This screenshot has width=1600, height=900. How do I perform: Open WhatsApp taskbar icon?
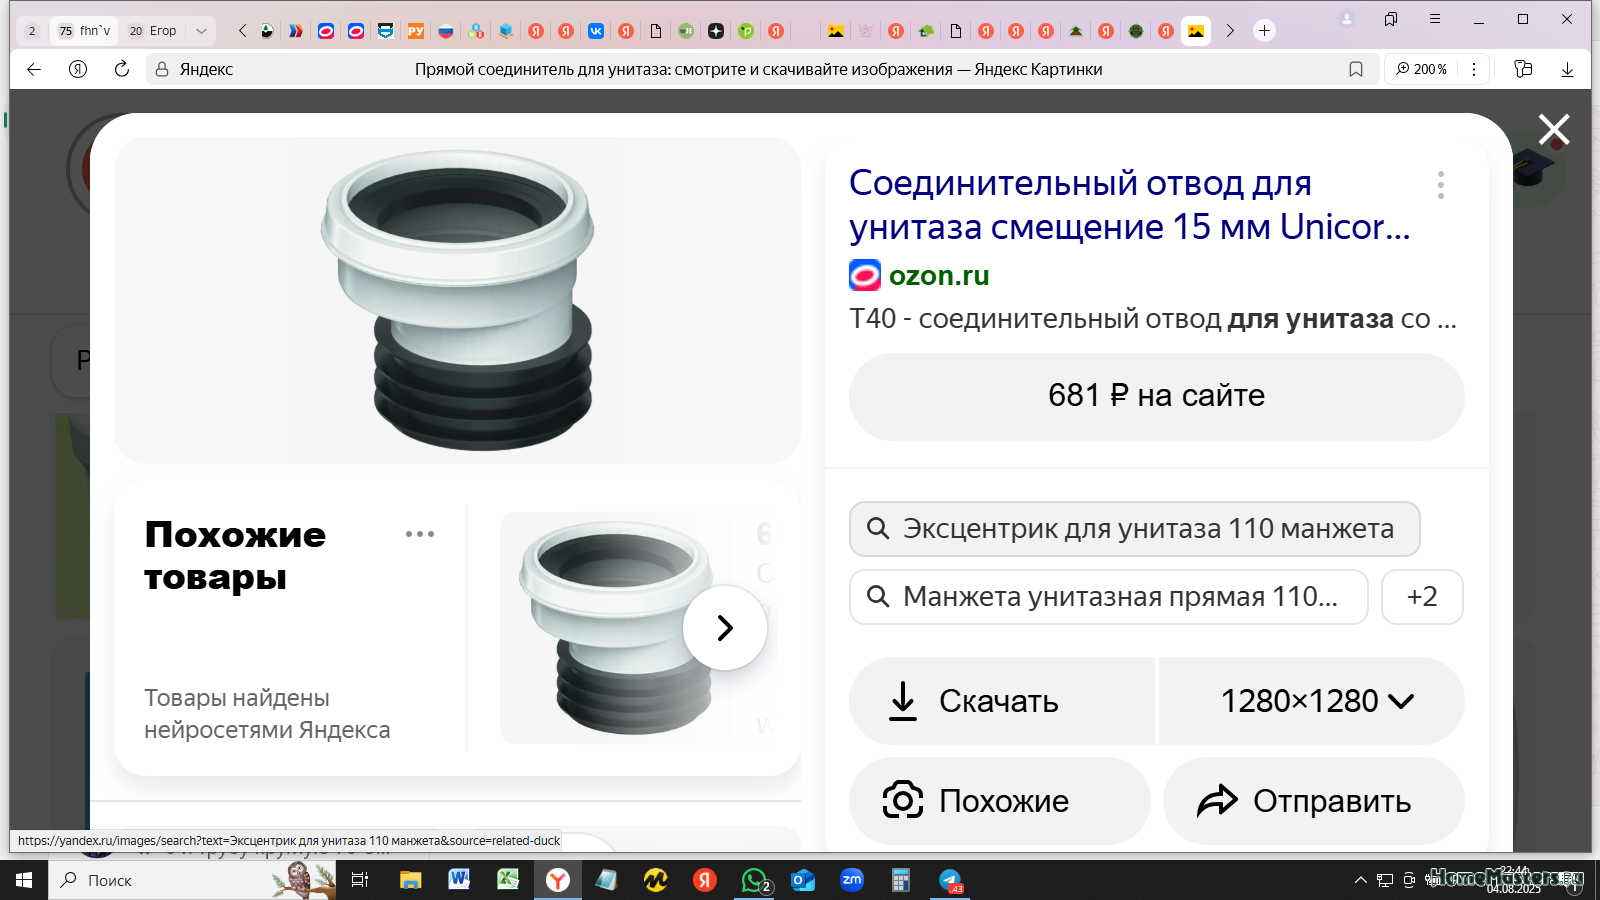click(x=756, y=880)
